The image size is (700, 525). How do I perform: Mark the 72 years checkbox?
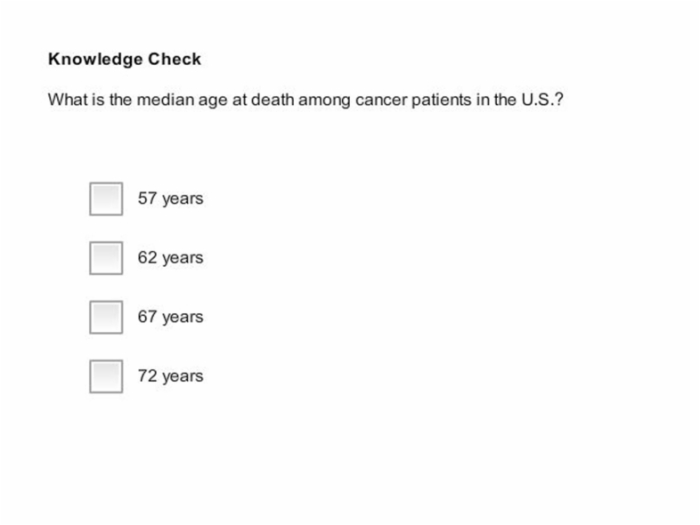coord(106,376)
